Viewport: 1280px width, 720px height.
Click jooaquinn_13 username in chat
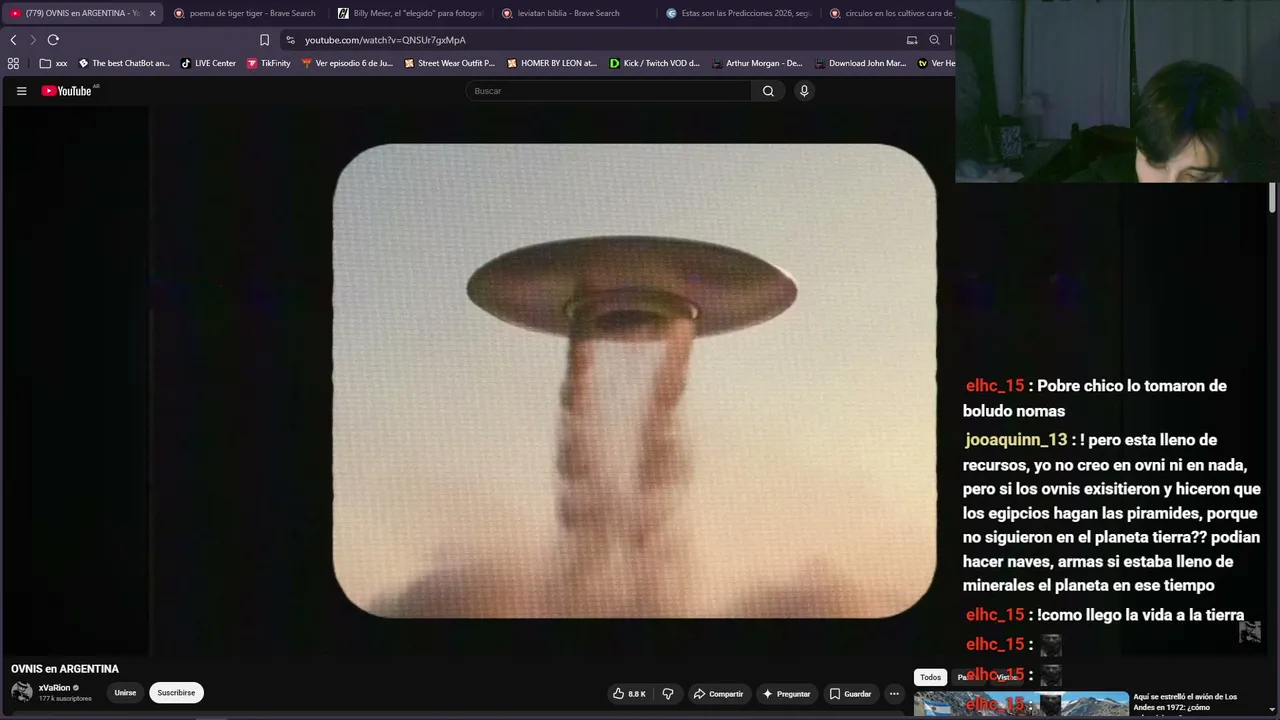click(x=1016, y=440)
